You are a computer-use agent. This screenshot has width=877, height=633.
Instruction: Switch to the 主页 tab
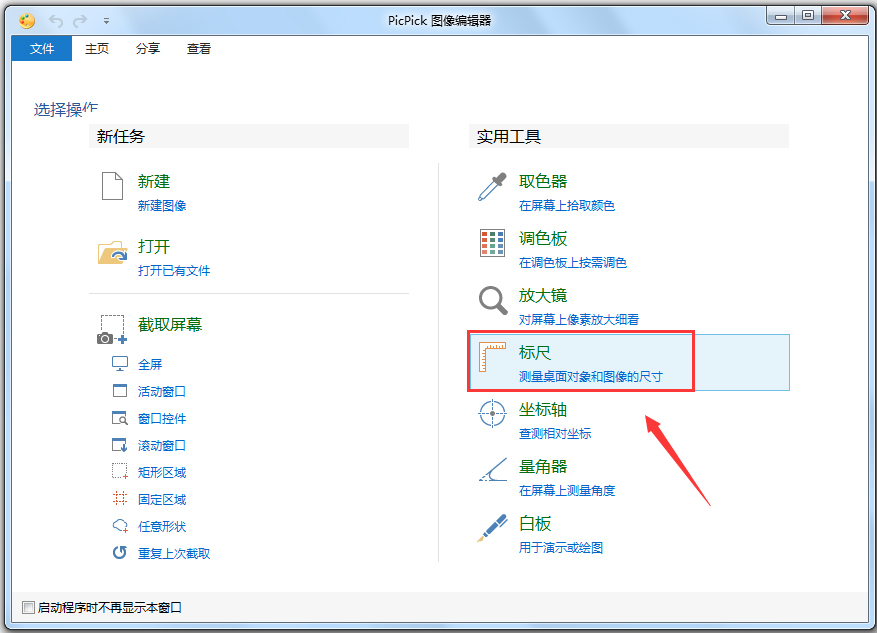tap(97, 49)
